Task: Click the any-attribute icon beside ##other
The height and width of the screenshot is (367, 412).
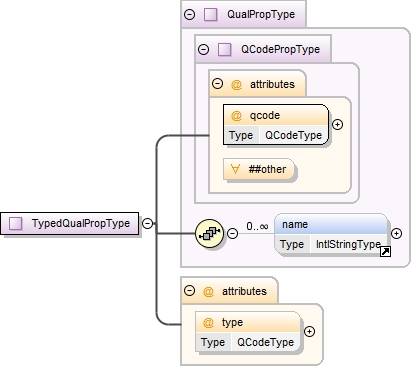Action: click(x=235, y=169)
